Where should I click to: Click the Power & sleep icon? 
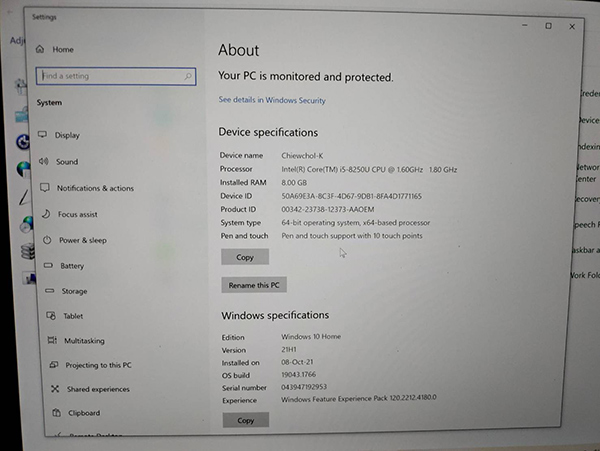(x=47, y=240)
